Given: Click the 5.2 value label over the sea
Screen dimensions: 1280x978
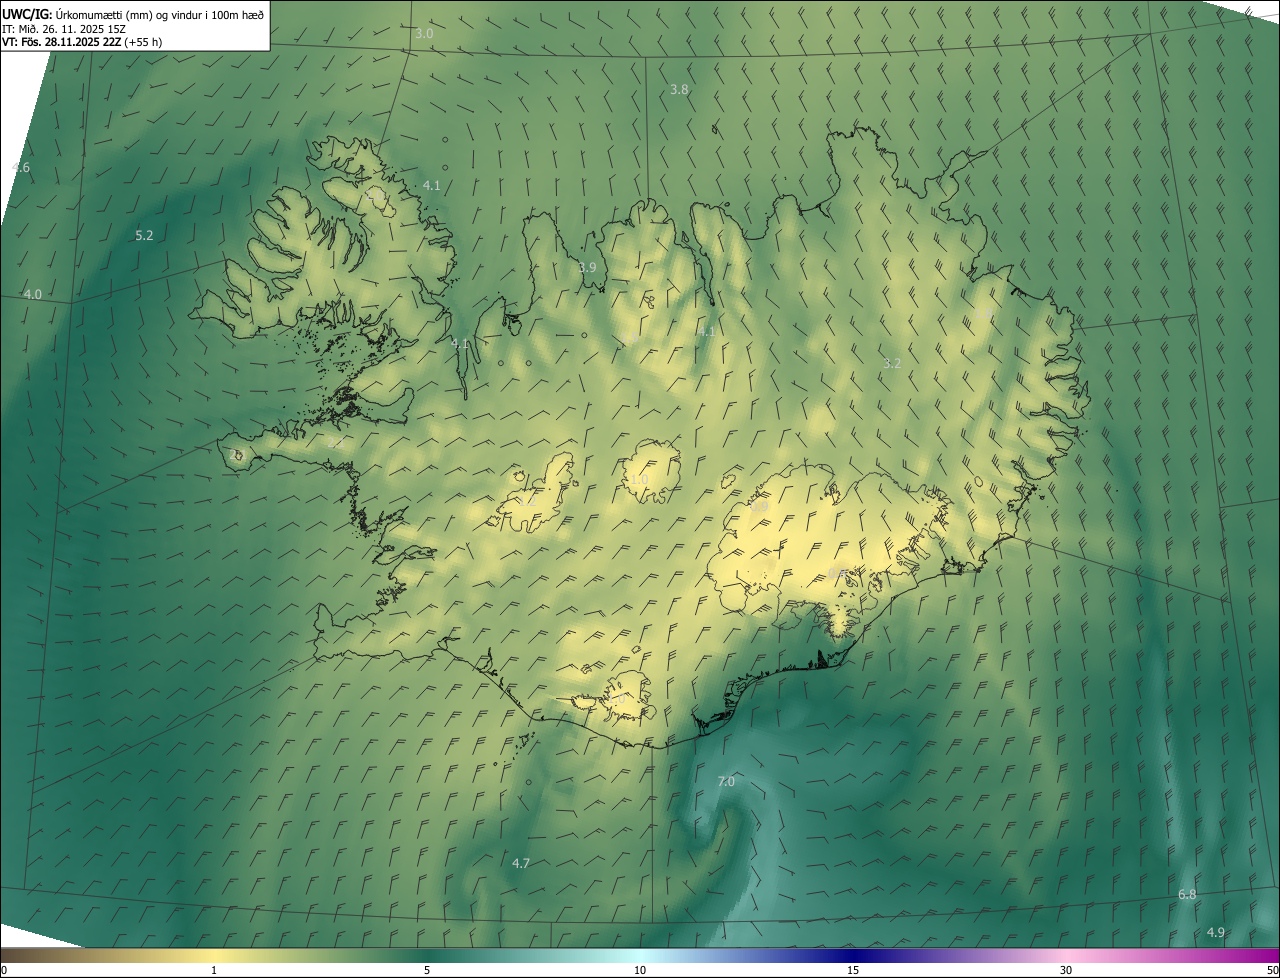Looking at the screenshot, I should 144,236.
